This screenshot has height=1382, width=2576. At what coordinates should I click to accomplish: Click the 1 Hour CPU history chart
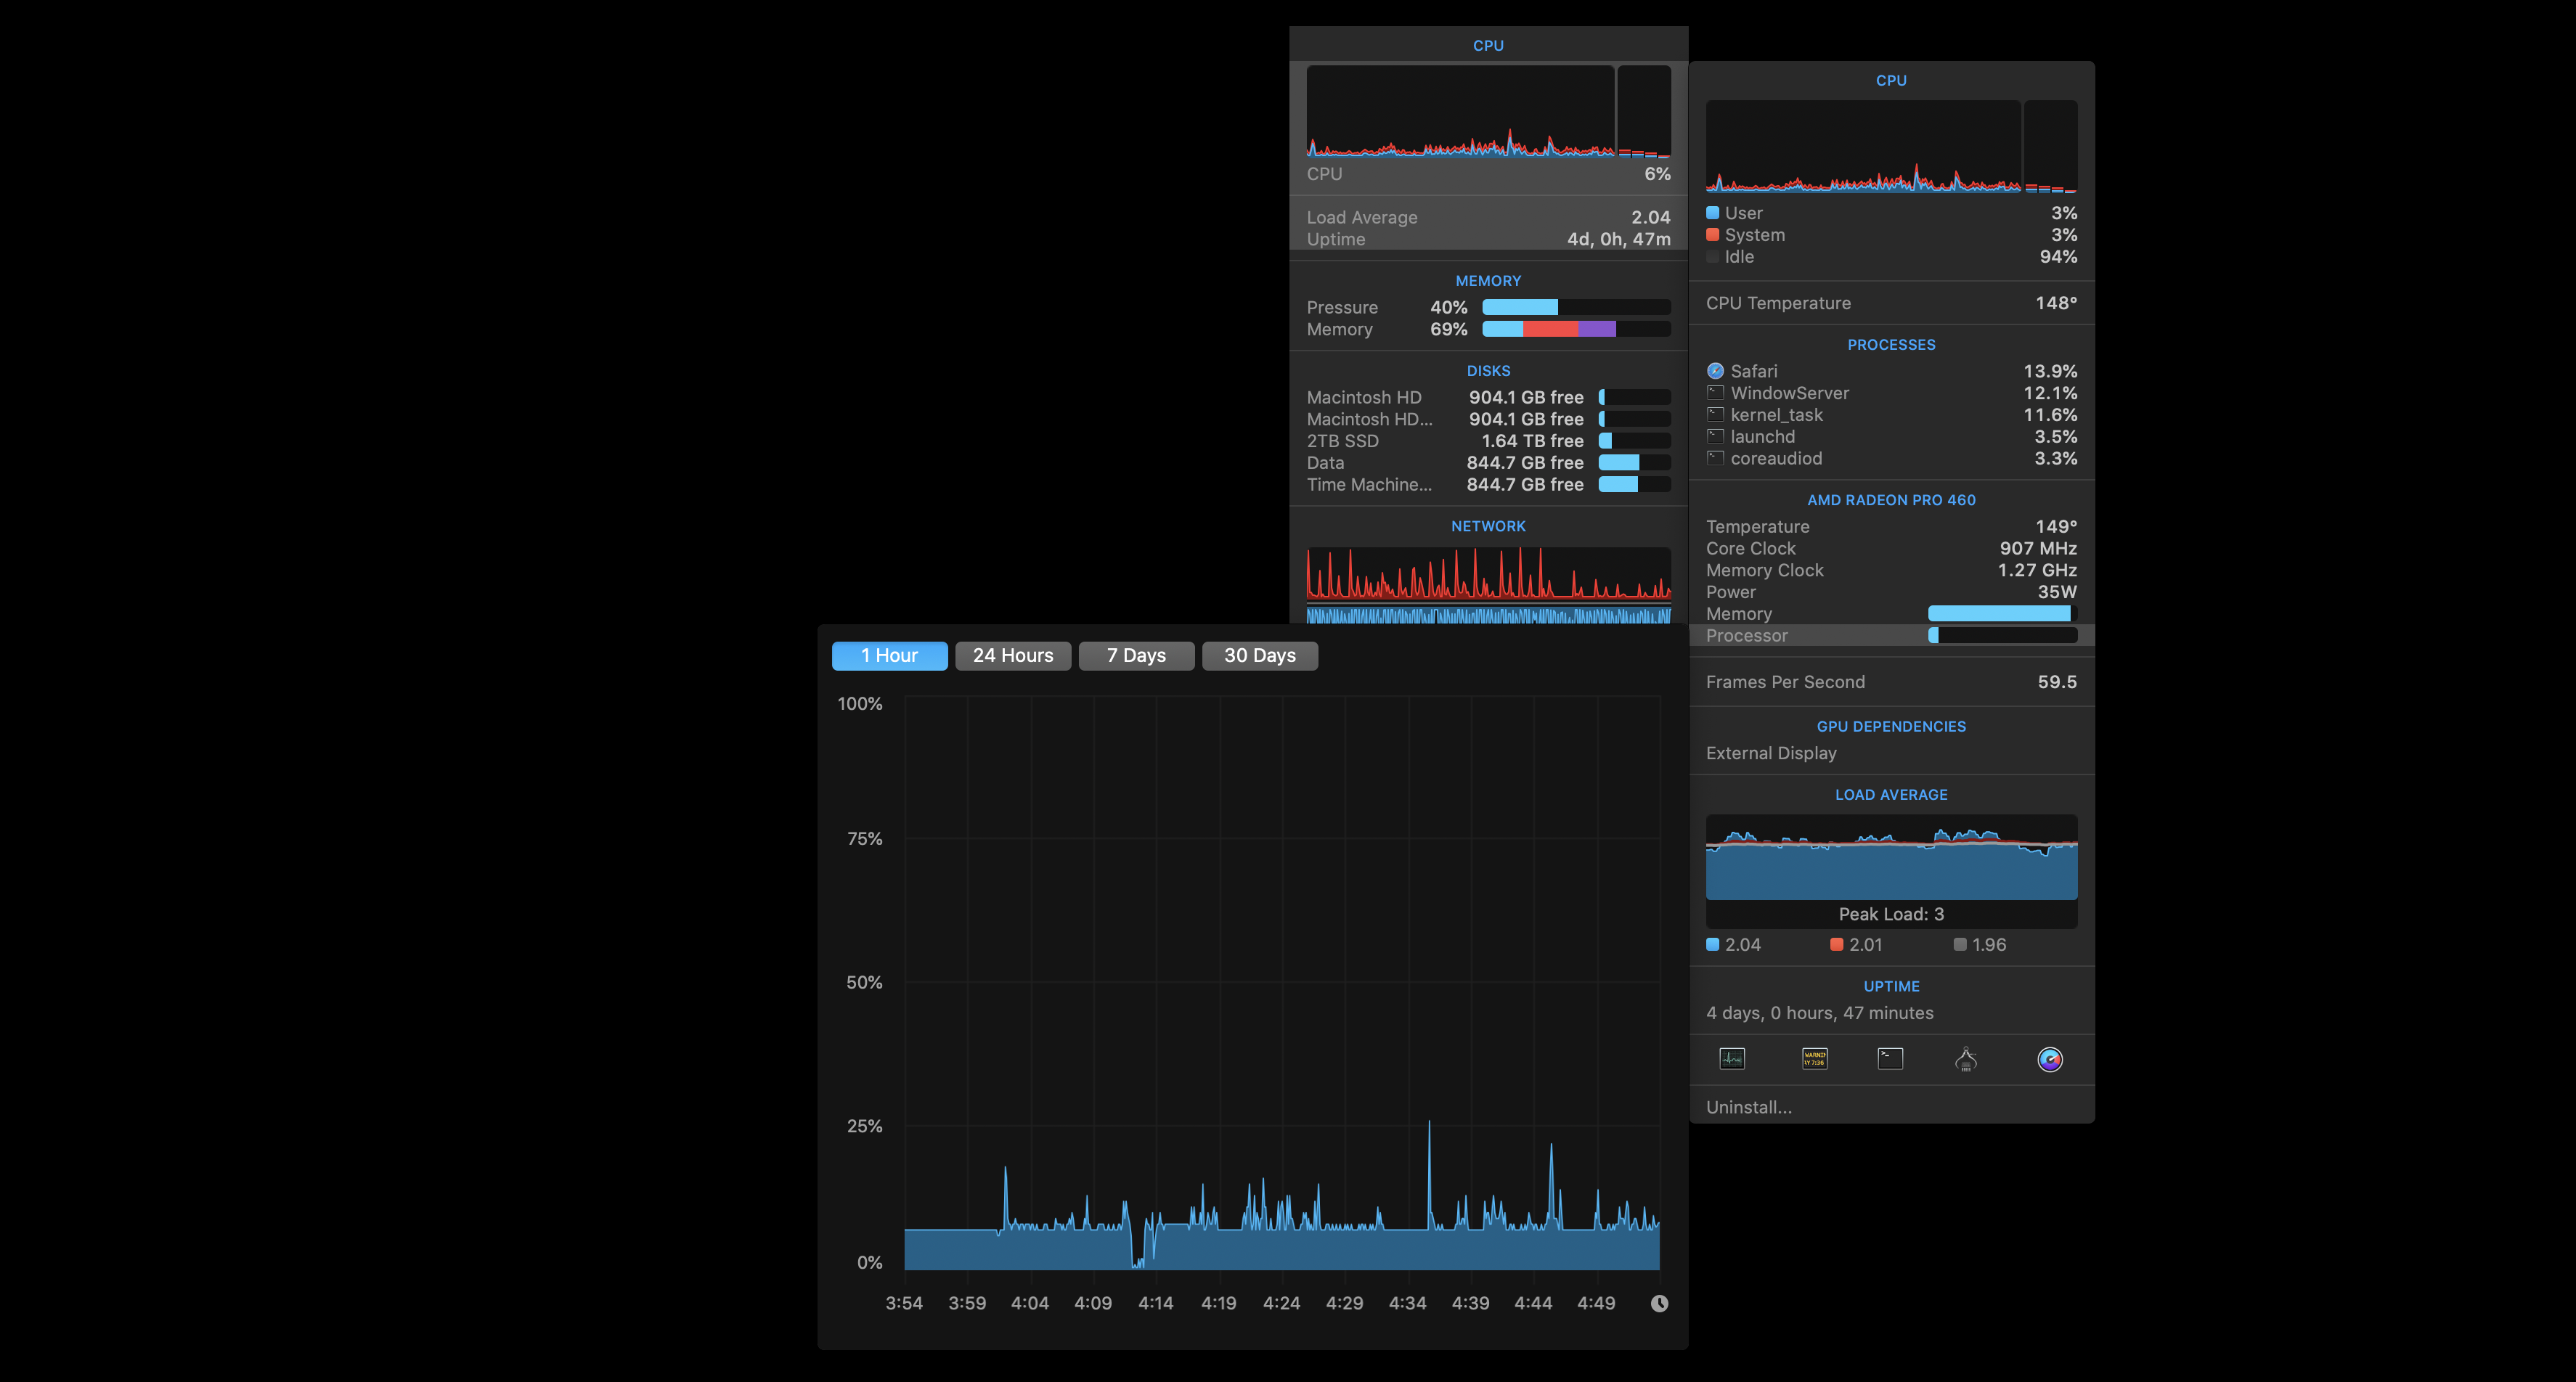1282,984
